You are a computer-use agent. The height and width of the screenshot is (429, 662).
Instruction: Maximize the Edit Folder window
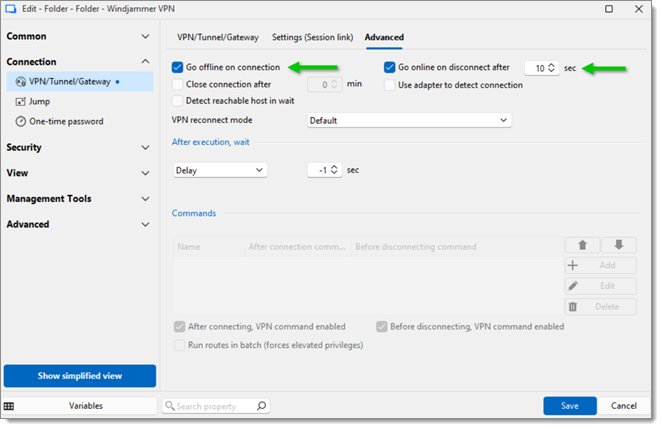(610, 9)
